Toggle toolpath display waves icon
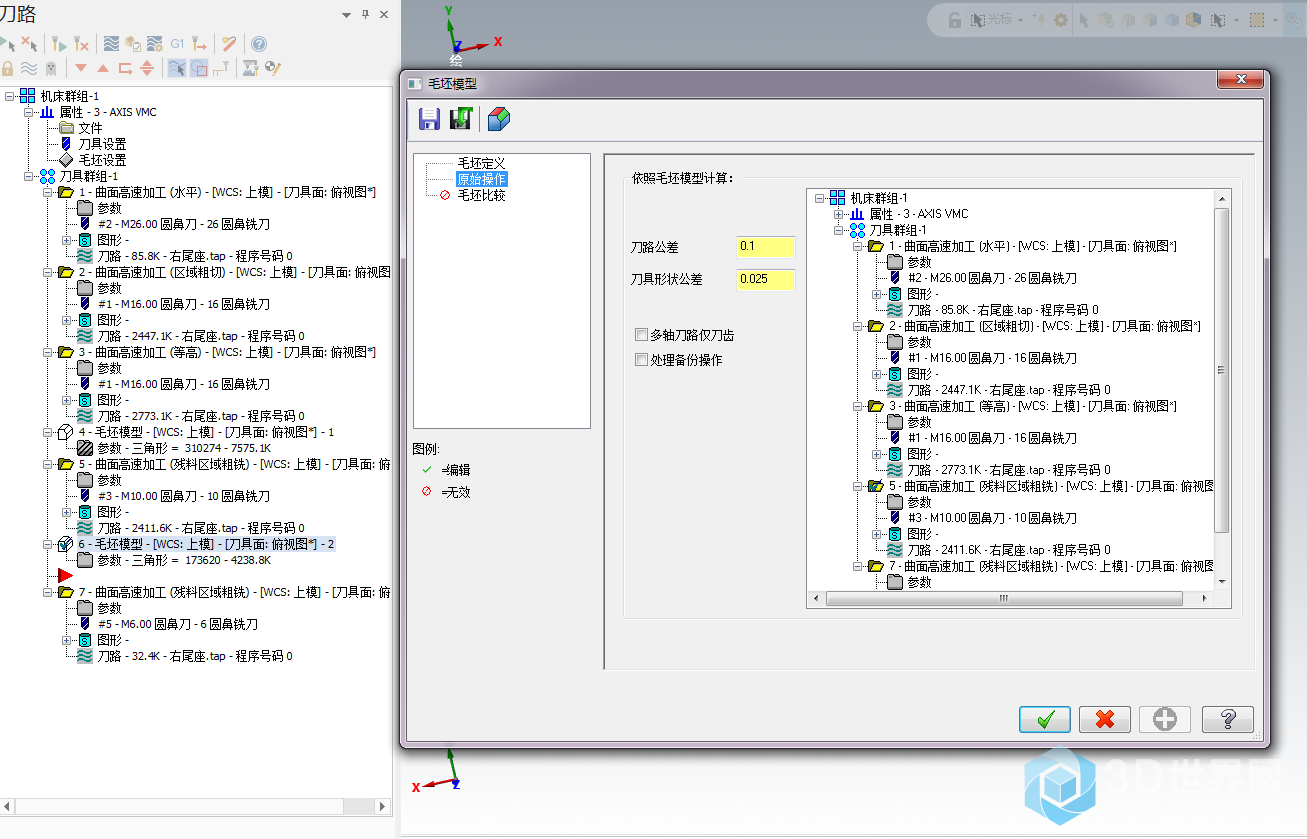Image resolution: width=1307 pixels, height=839 pixels. point(29,68)
